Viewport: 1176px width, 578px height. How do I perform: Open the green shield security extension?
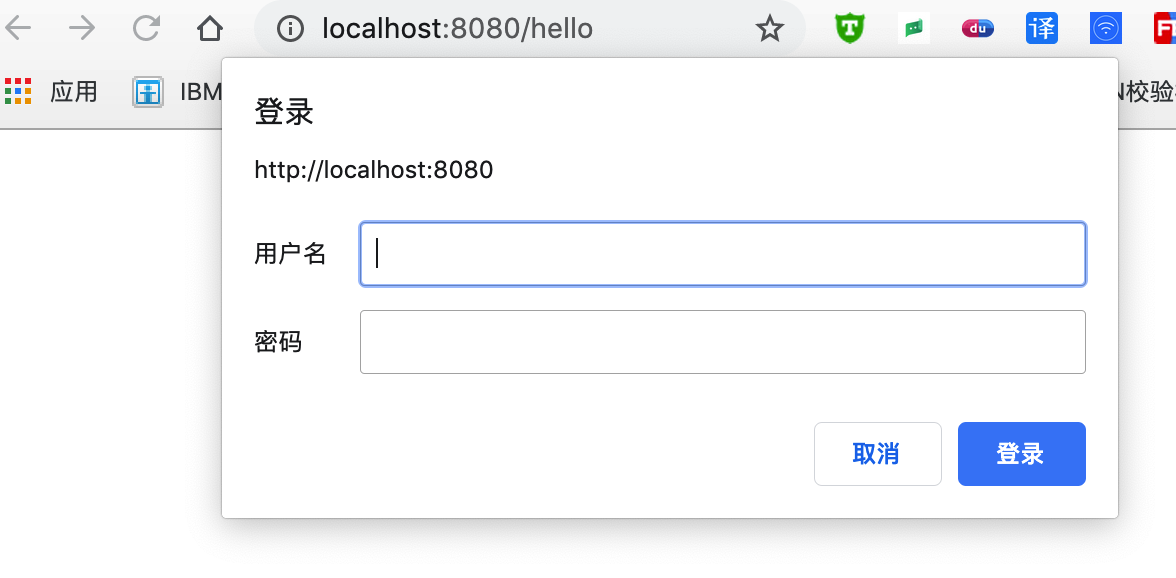pyautogui.click(x=849, y=28)
